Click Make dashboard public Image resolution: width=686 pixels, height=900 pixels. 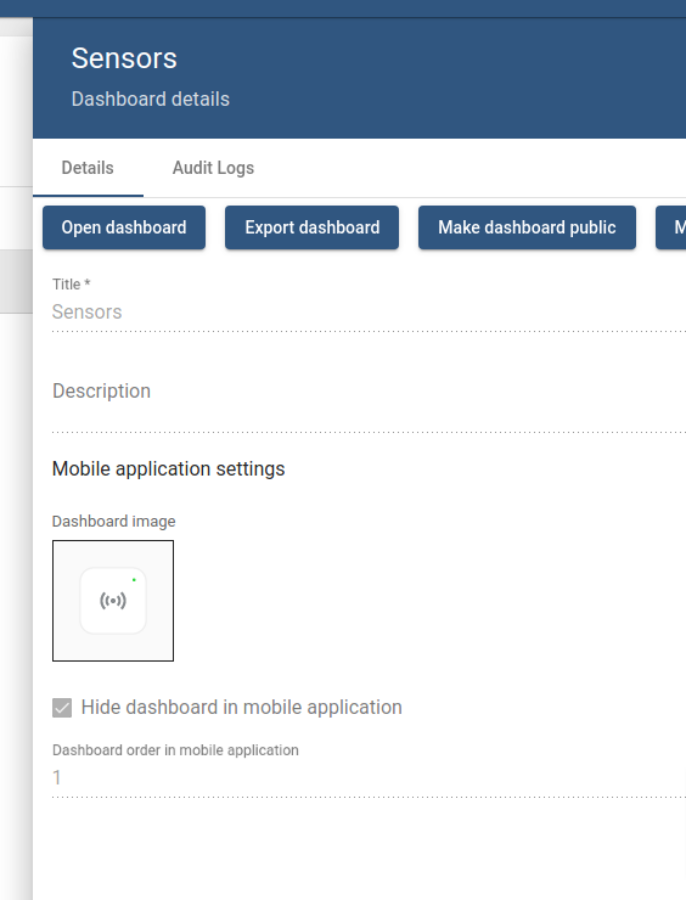pyautogui.click(x=526, y=228)
